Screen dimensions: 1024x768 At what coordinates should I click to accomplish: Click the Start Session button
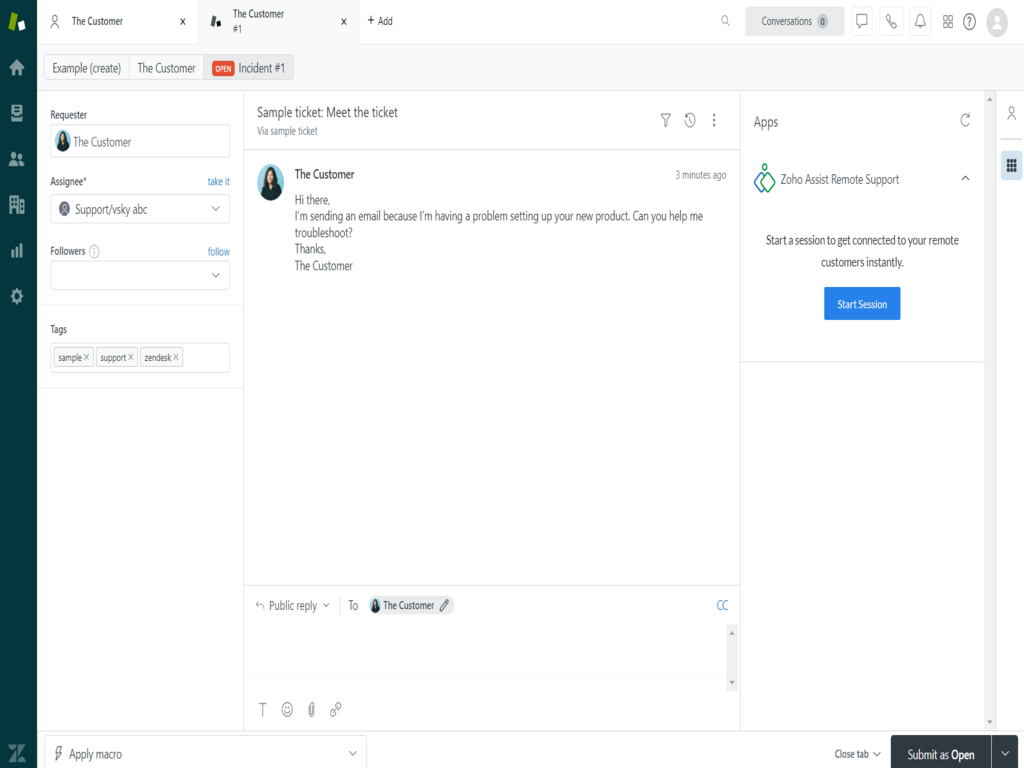coord(862,304)
